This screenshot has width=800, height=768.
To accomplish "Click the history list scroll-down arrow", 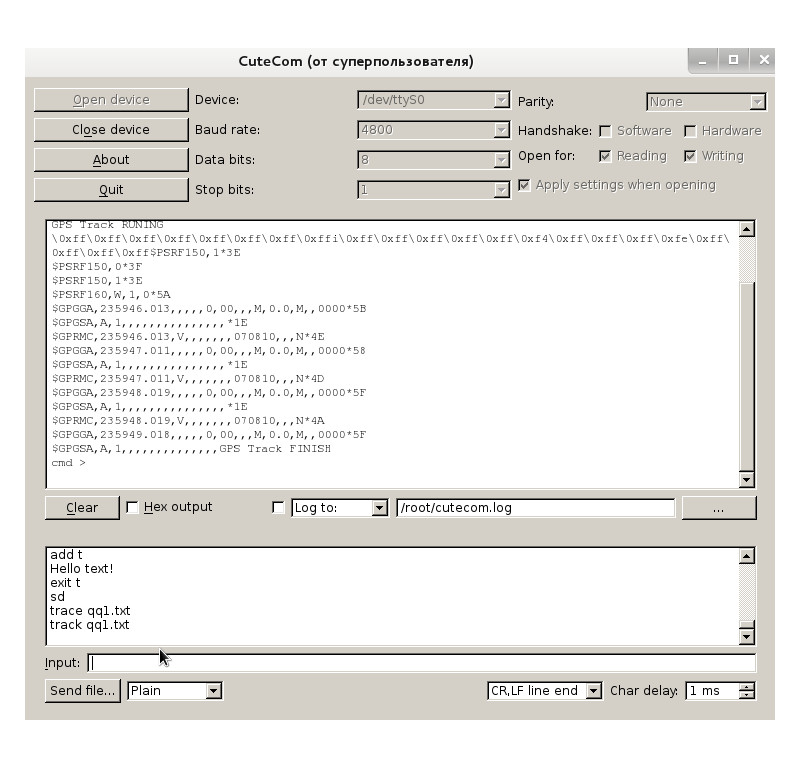I will 746,636.
